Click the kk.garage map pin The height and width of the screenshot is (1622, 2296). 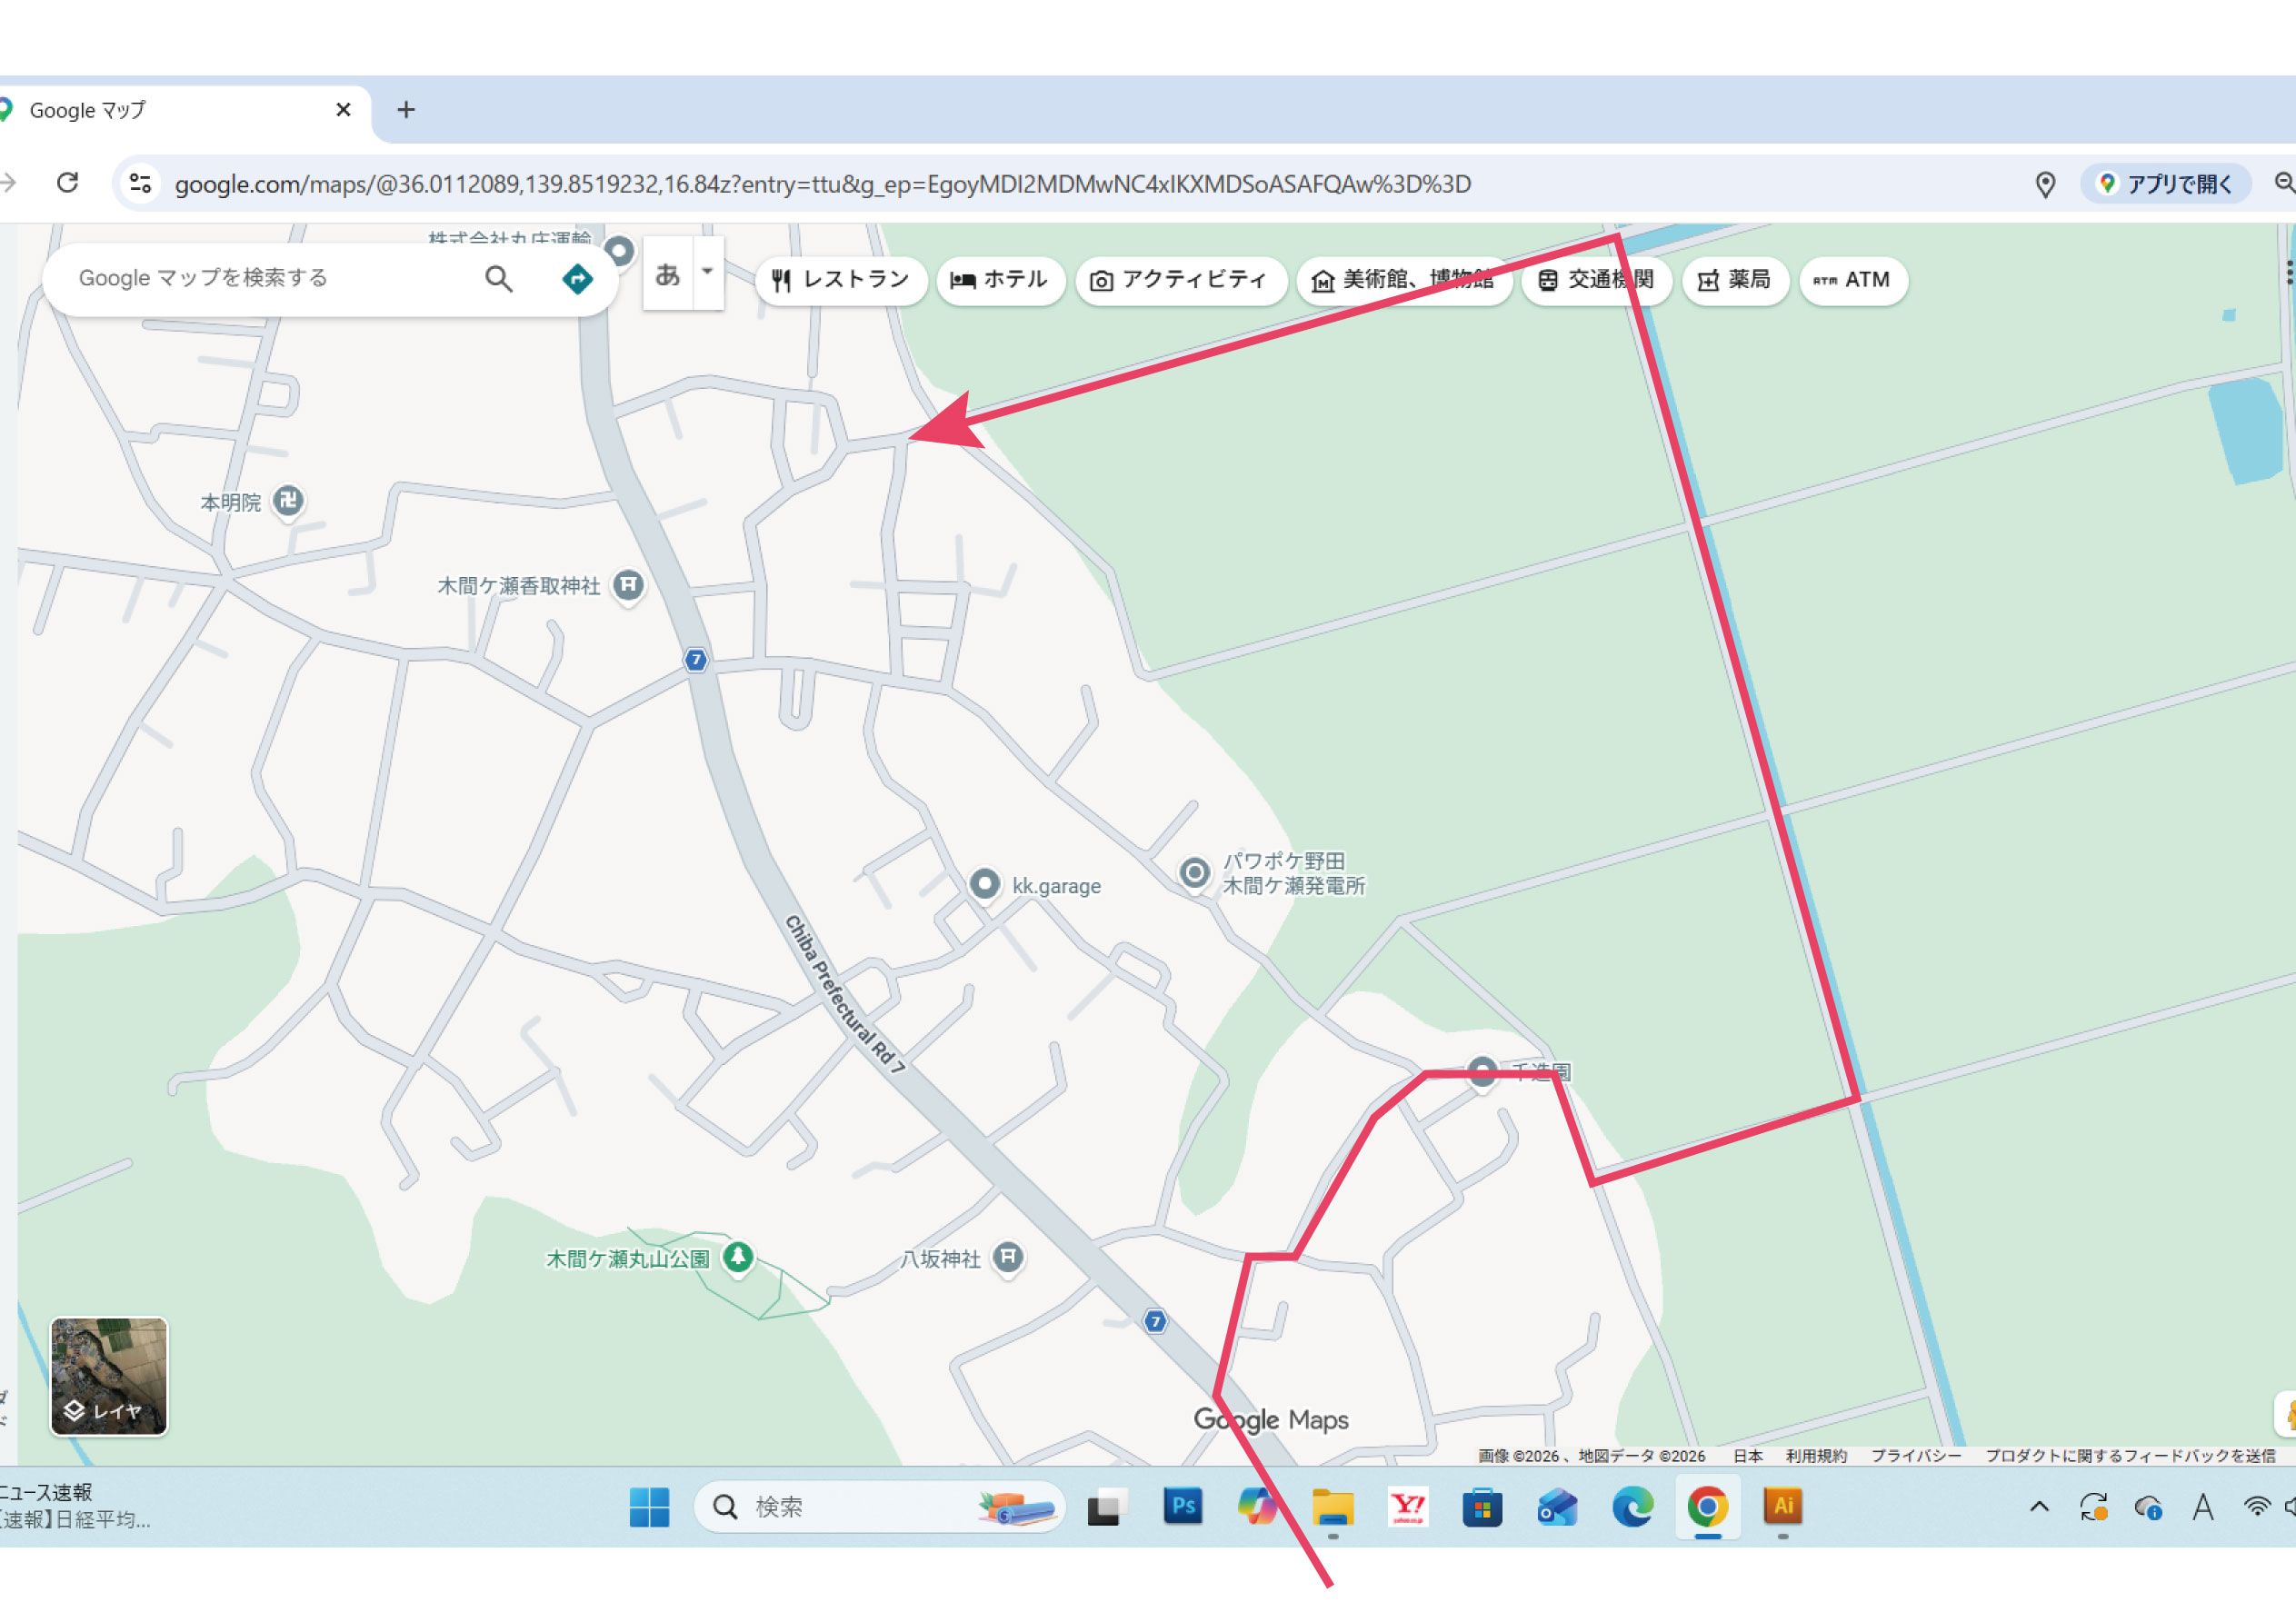[x=984, y=883]
